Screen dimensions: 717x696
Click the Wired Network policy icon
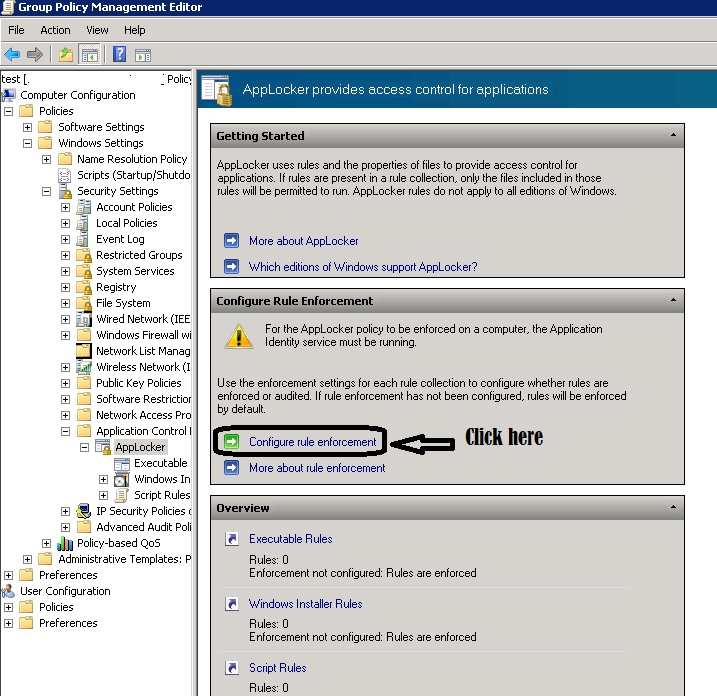(x=84, y=319)
